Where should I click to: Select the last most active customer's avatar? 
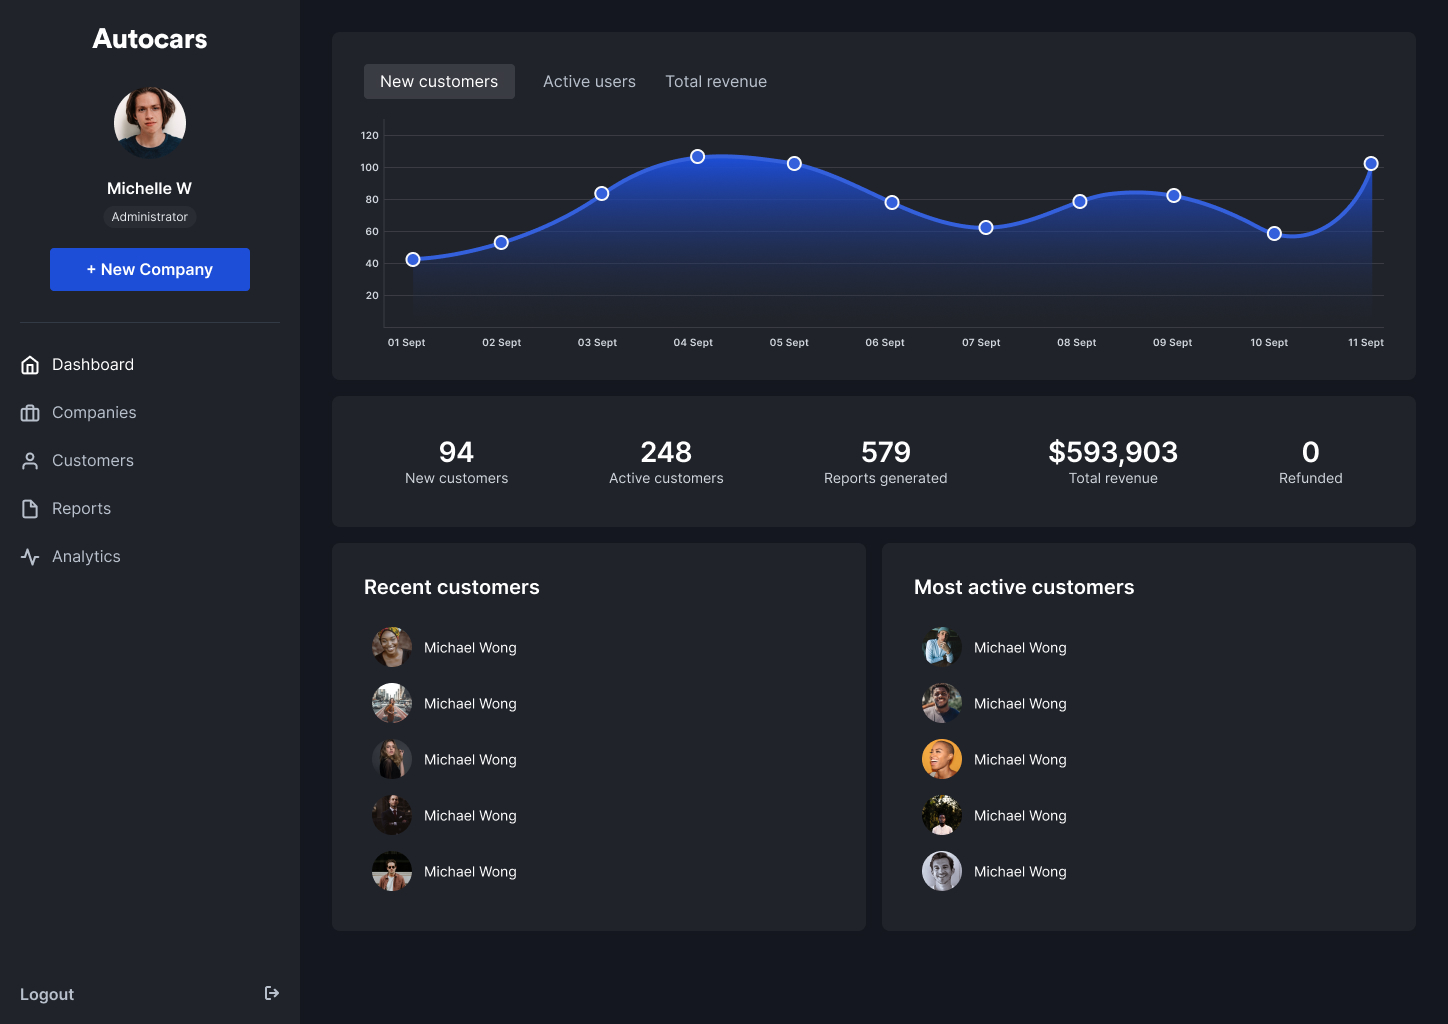click(942, 871)
